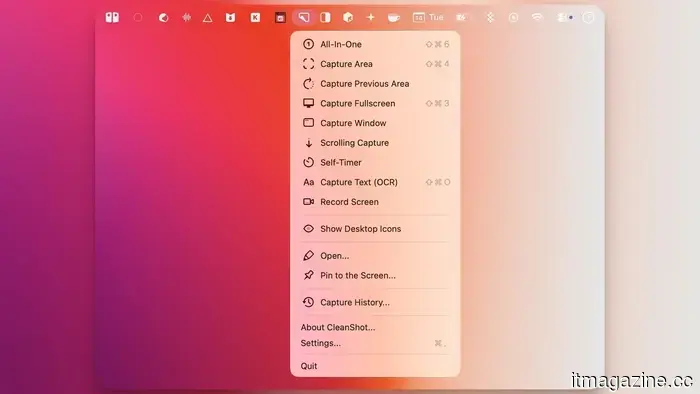Click the Self-Timer clock icon
The height and width of the screenshot is (394, 700).
[x=308, y=162]
